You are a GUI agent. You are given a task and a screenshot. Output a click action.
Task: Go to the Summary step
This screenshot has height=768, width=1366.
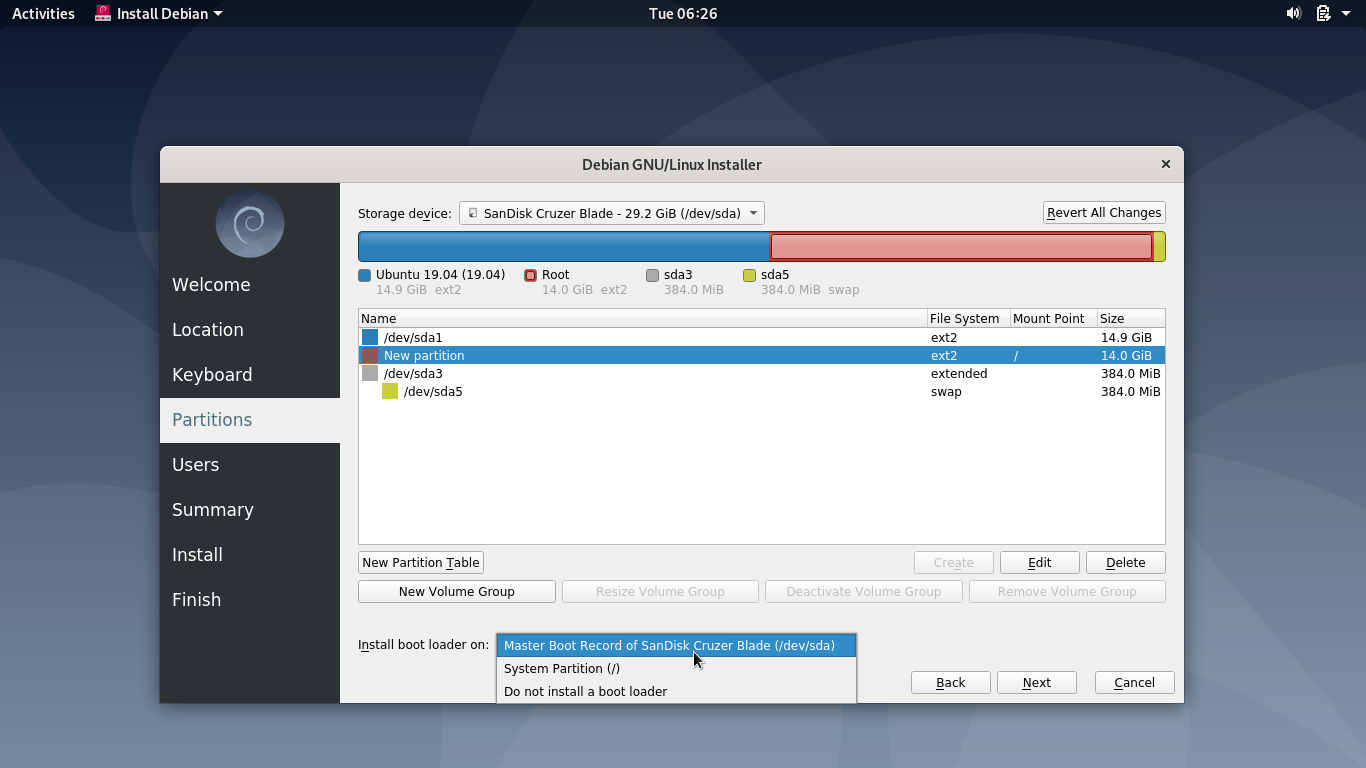click(x=250, y=510)
